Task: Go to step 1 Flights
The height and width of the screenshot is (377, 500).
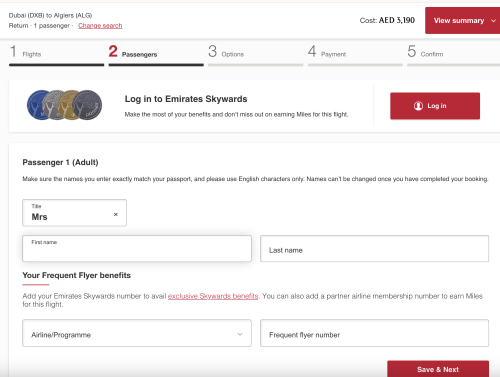Action: pos(56,55)
